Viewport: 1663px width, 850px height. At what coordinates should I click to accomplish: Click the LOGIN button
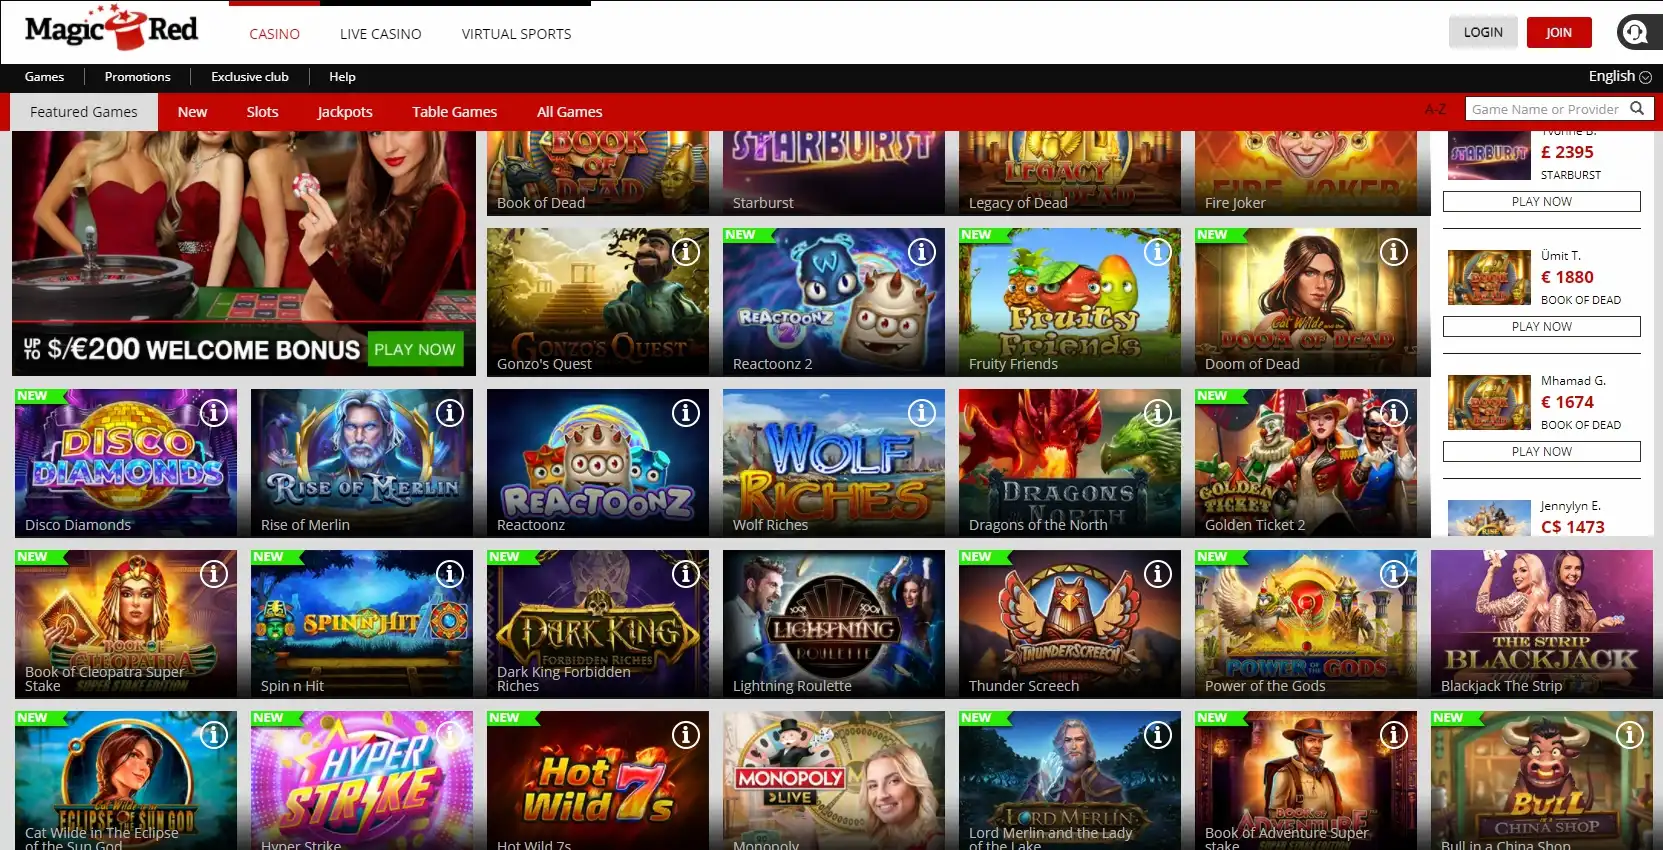tap(1482, 33)
